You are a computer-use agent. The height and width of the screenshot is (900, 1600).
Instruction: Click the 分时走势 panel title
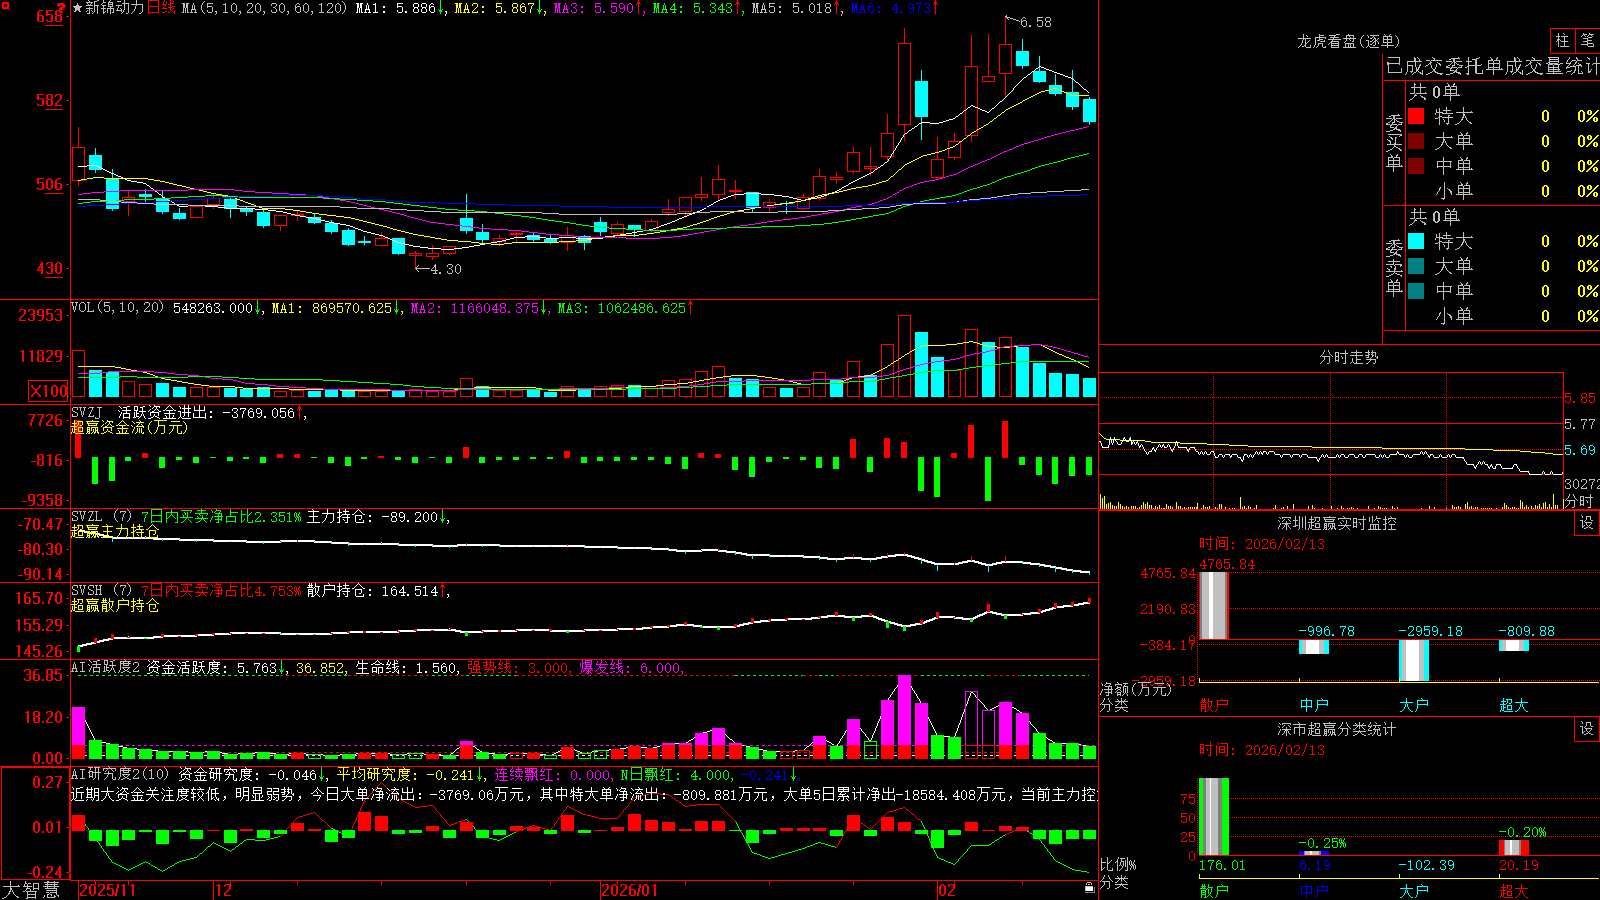1348,357
